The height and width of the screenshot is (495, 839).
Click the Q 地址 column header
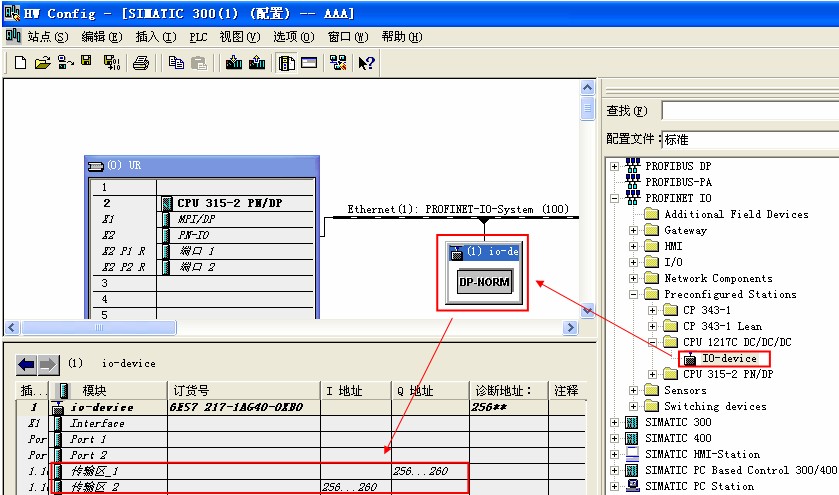click(430, 391)
